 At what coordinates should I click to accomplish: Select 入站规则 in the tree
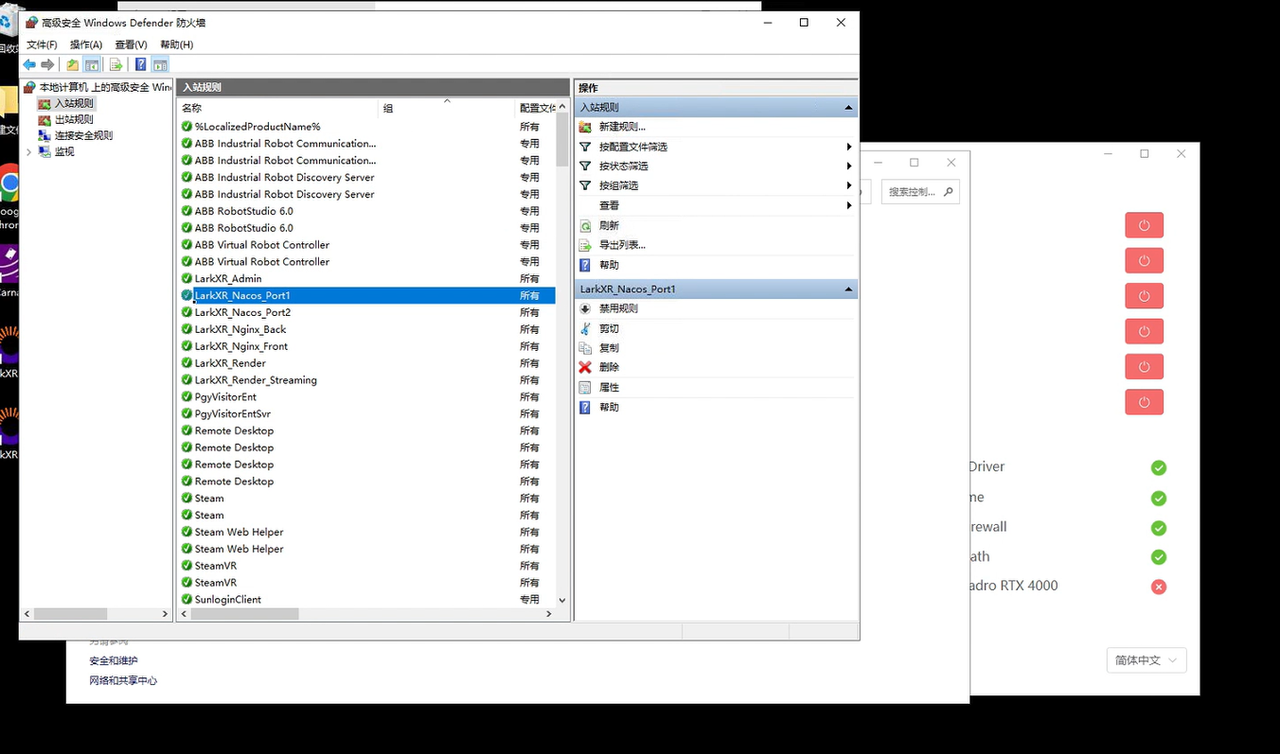(x=74, y=103)
